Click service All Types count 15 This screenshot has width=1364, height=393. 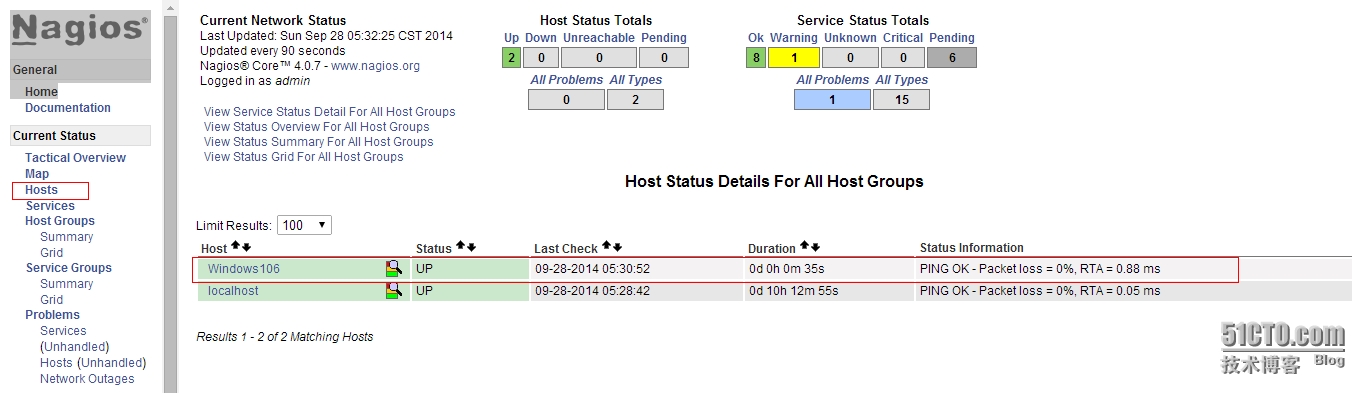coord(901,100)
